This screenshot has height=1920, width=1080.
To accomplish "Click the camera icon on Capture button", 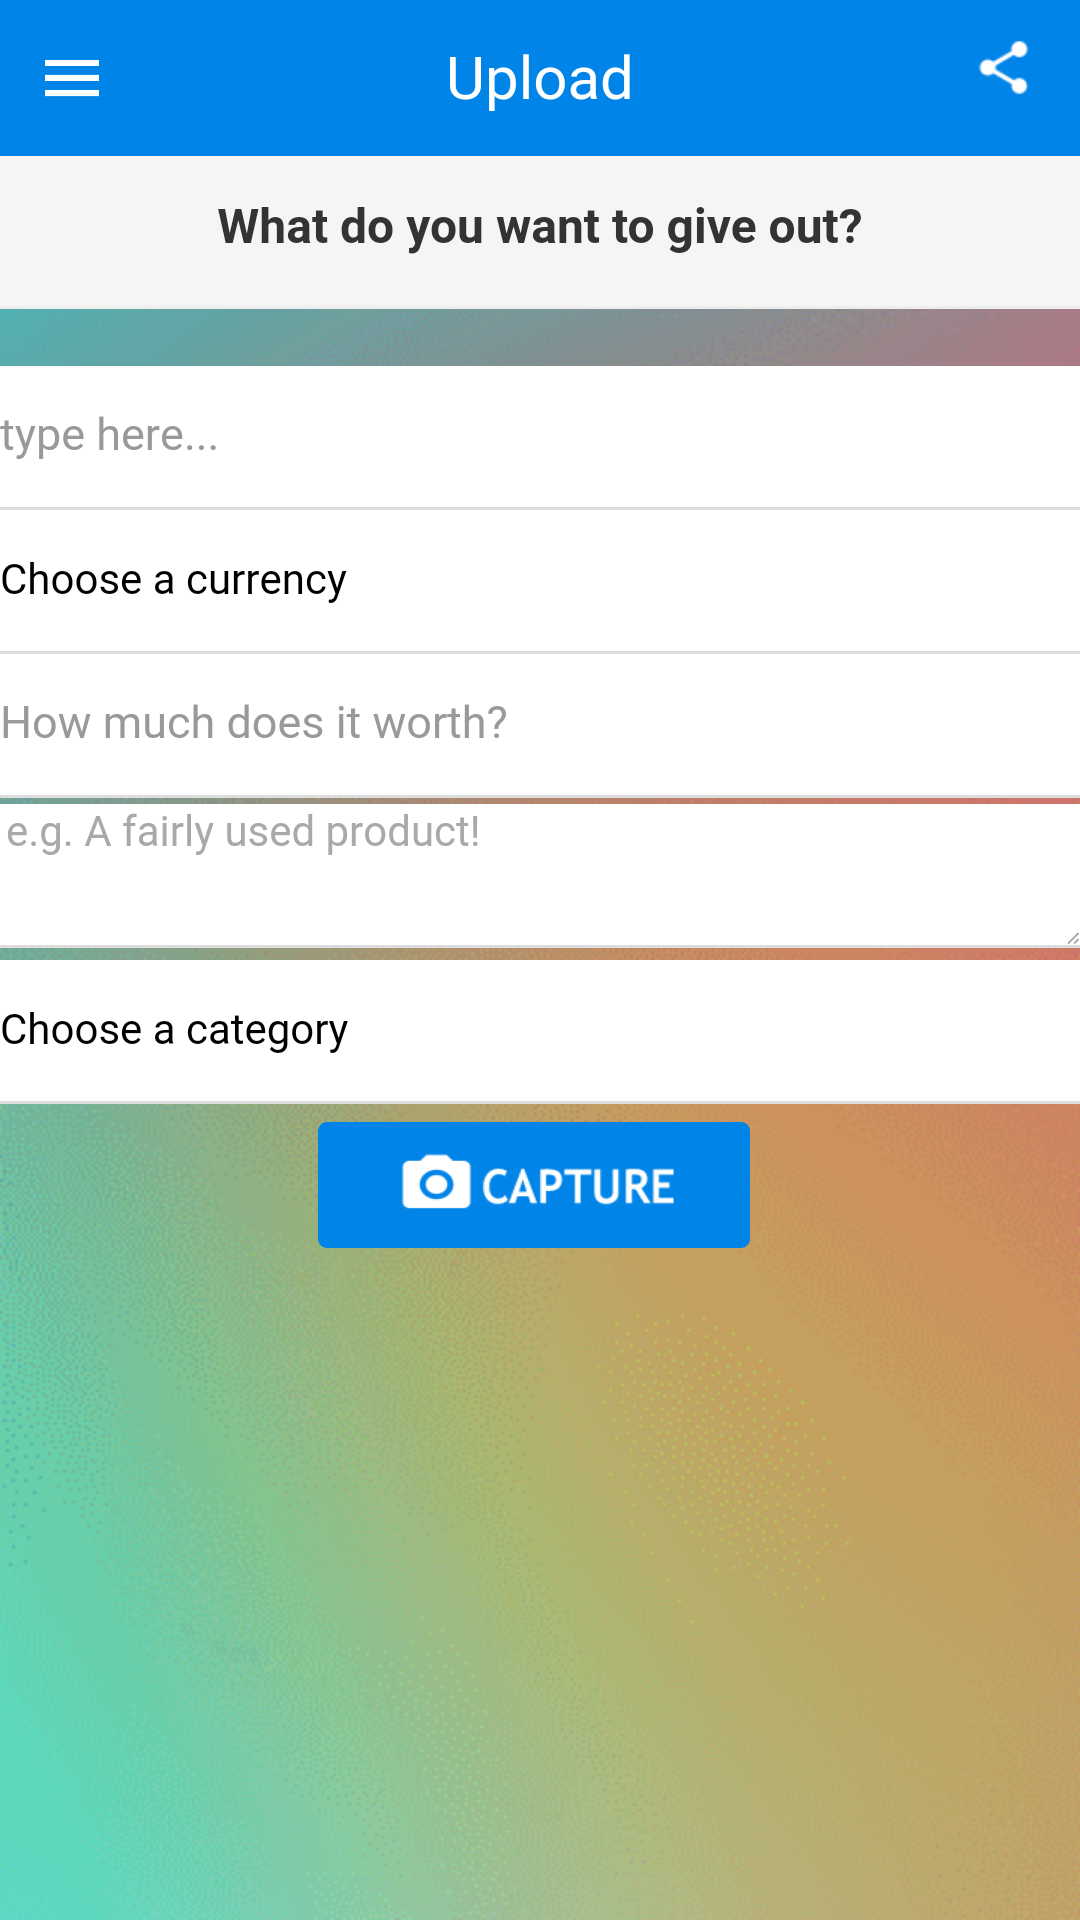I will click(436, 1184).
